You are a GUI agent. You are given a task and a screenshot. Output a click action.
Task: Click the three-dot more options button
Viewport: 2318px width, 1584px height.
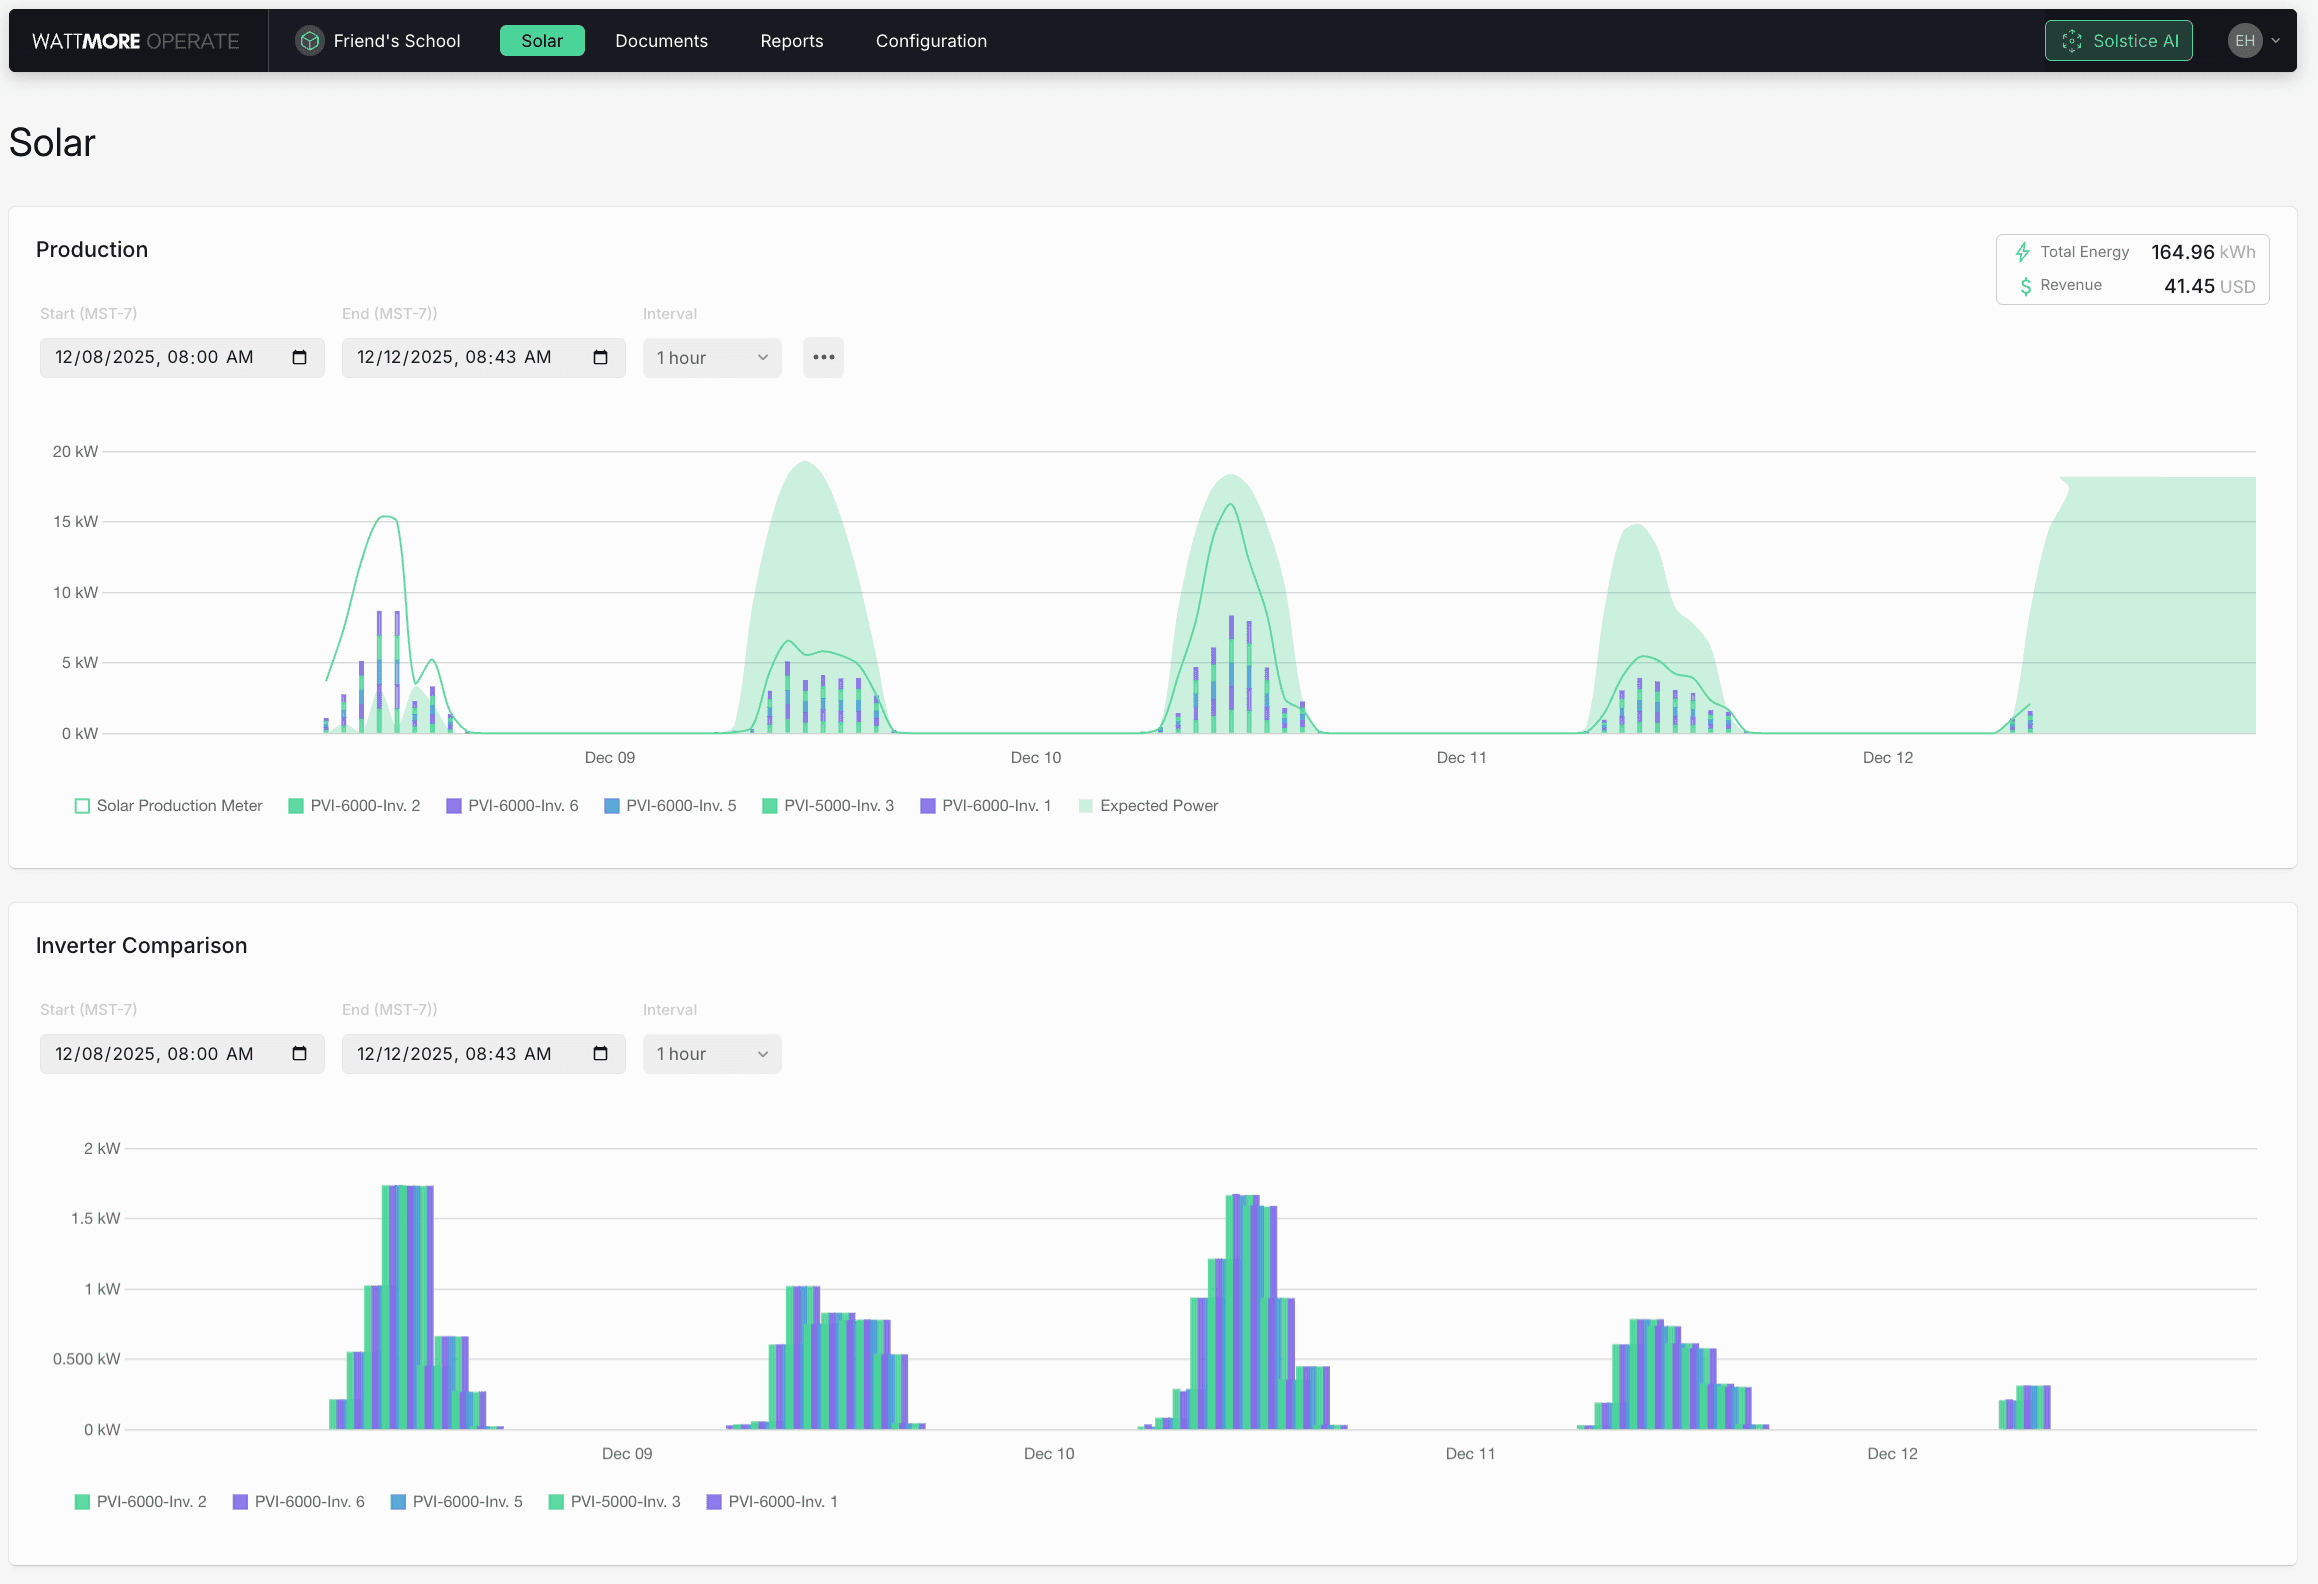pyautogui.click(x=823, y=358)
